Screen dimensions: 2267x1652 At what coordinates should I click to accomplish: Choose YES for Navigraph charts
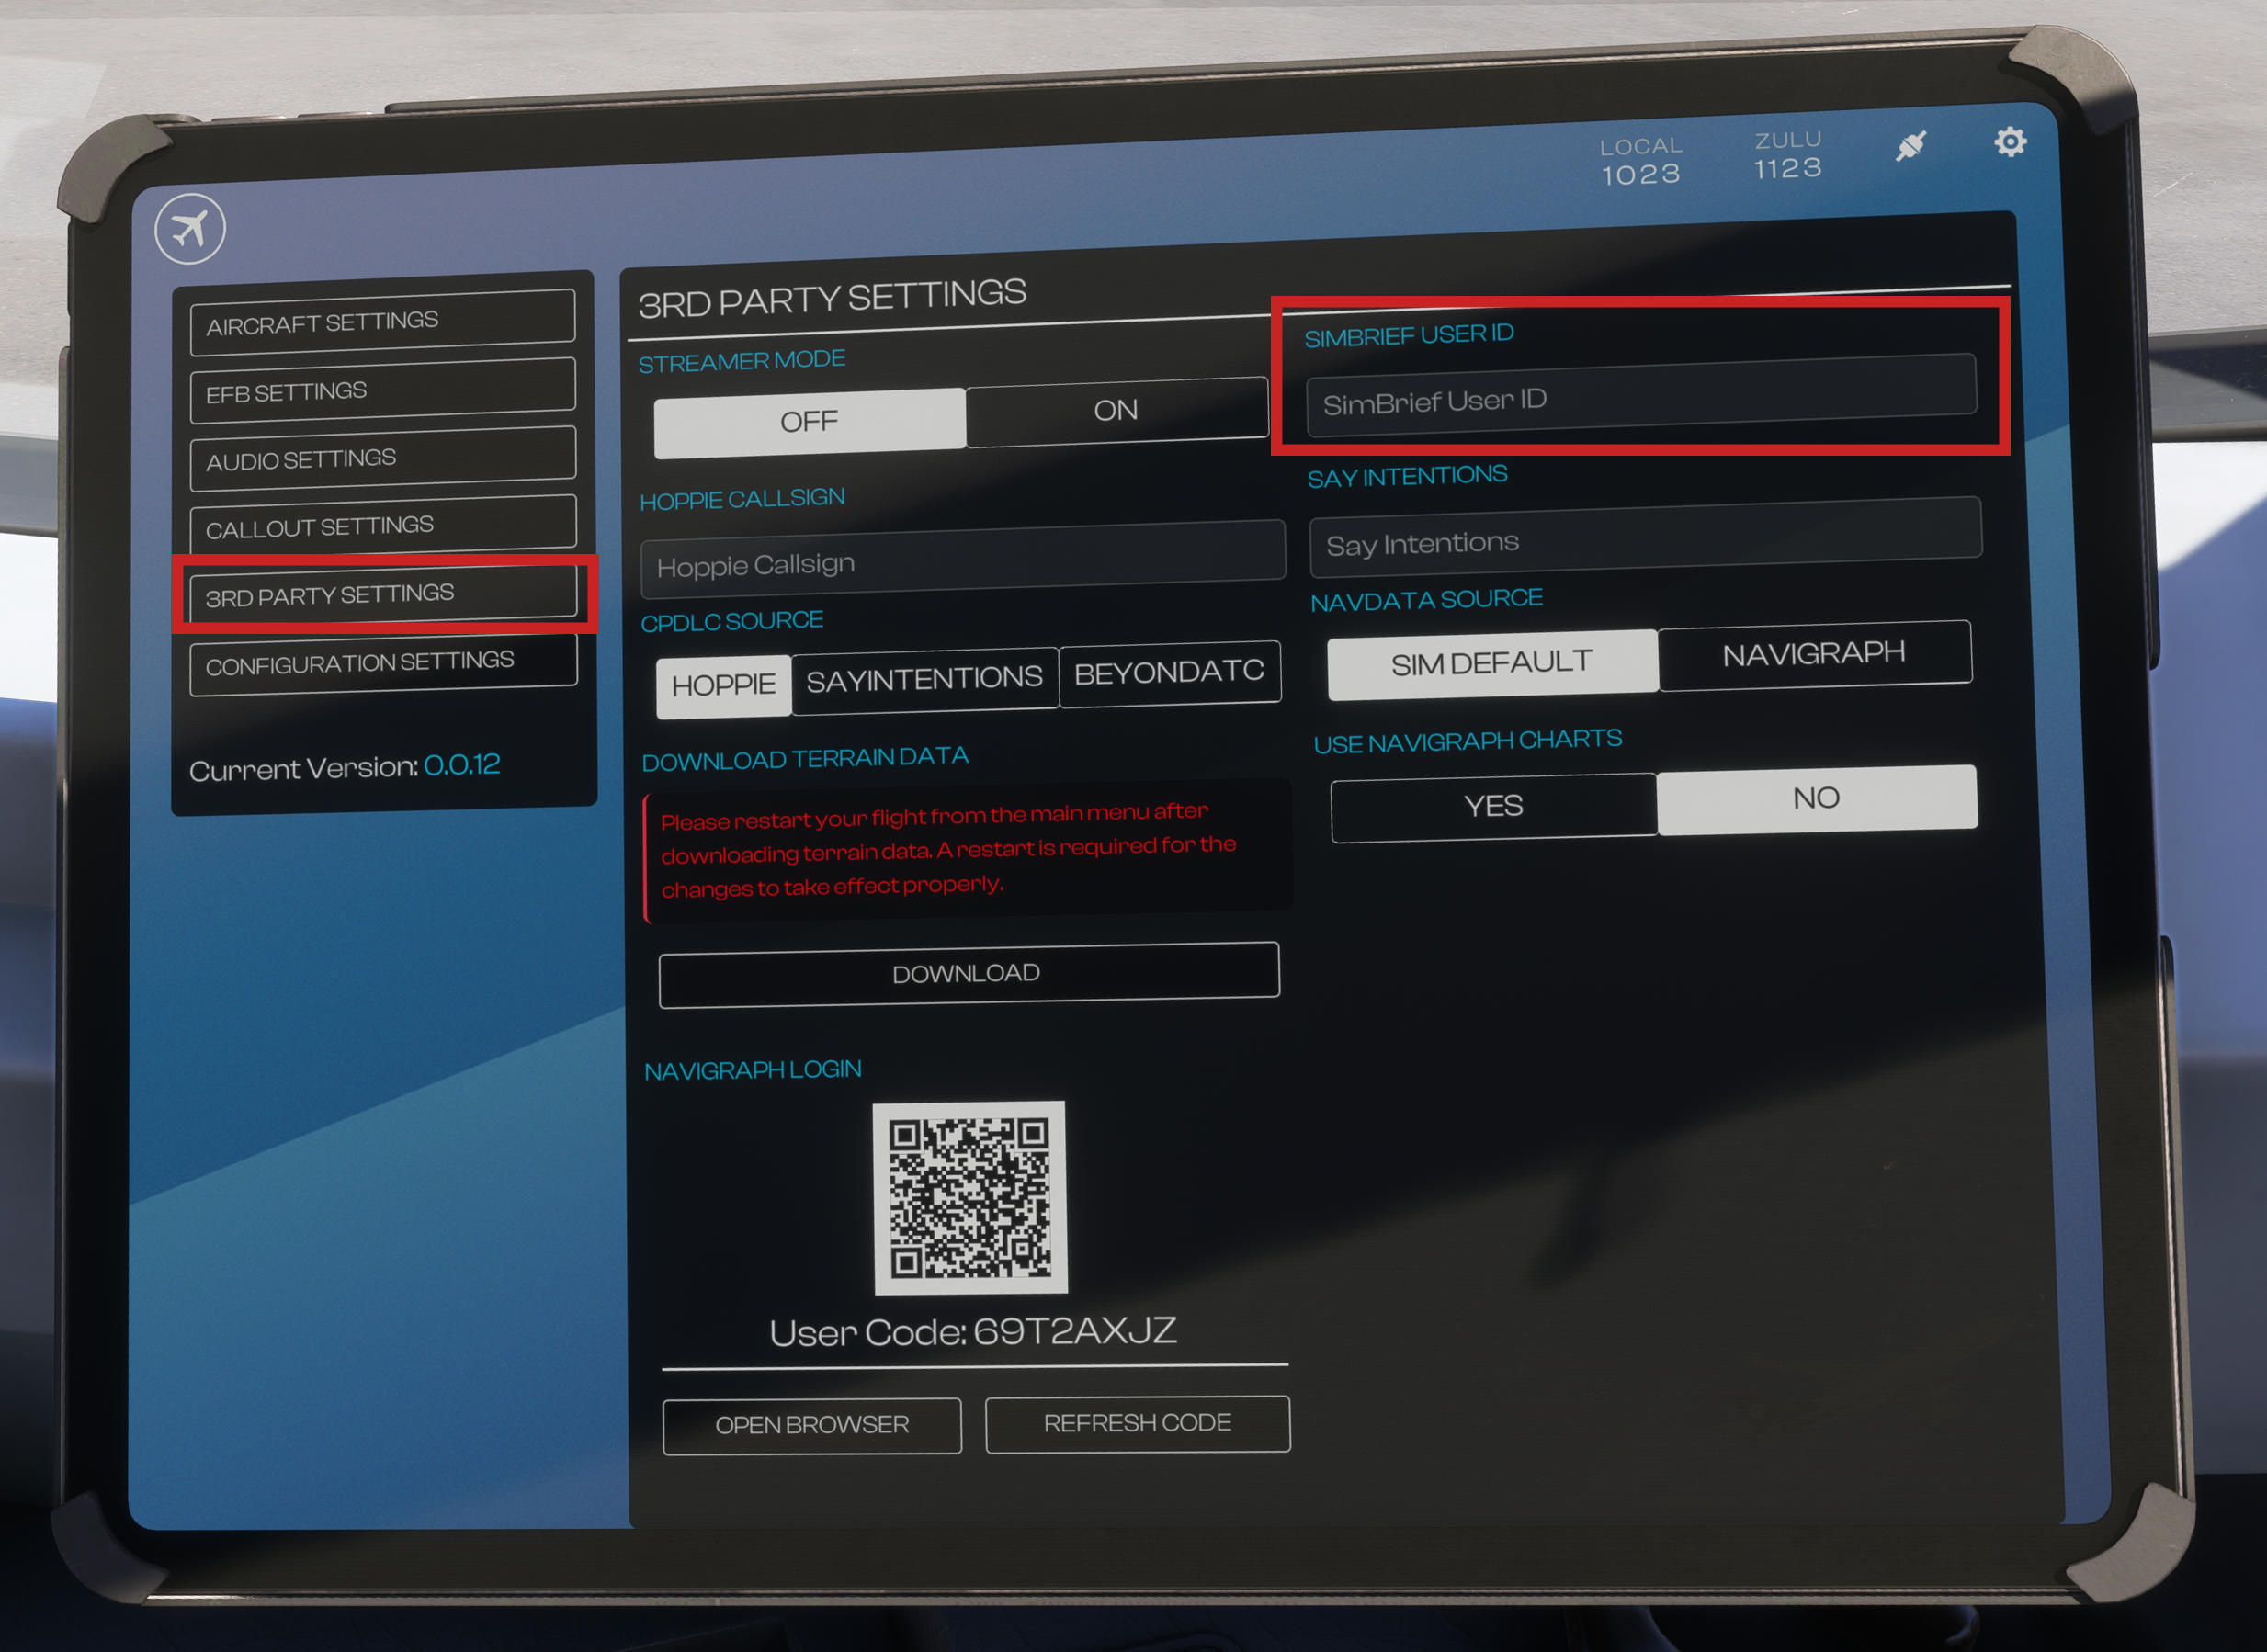tap(1493, 806)
